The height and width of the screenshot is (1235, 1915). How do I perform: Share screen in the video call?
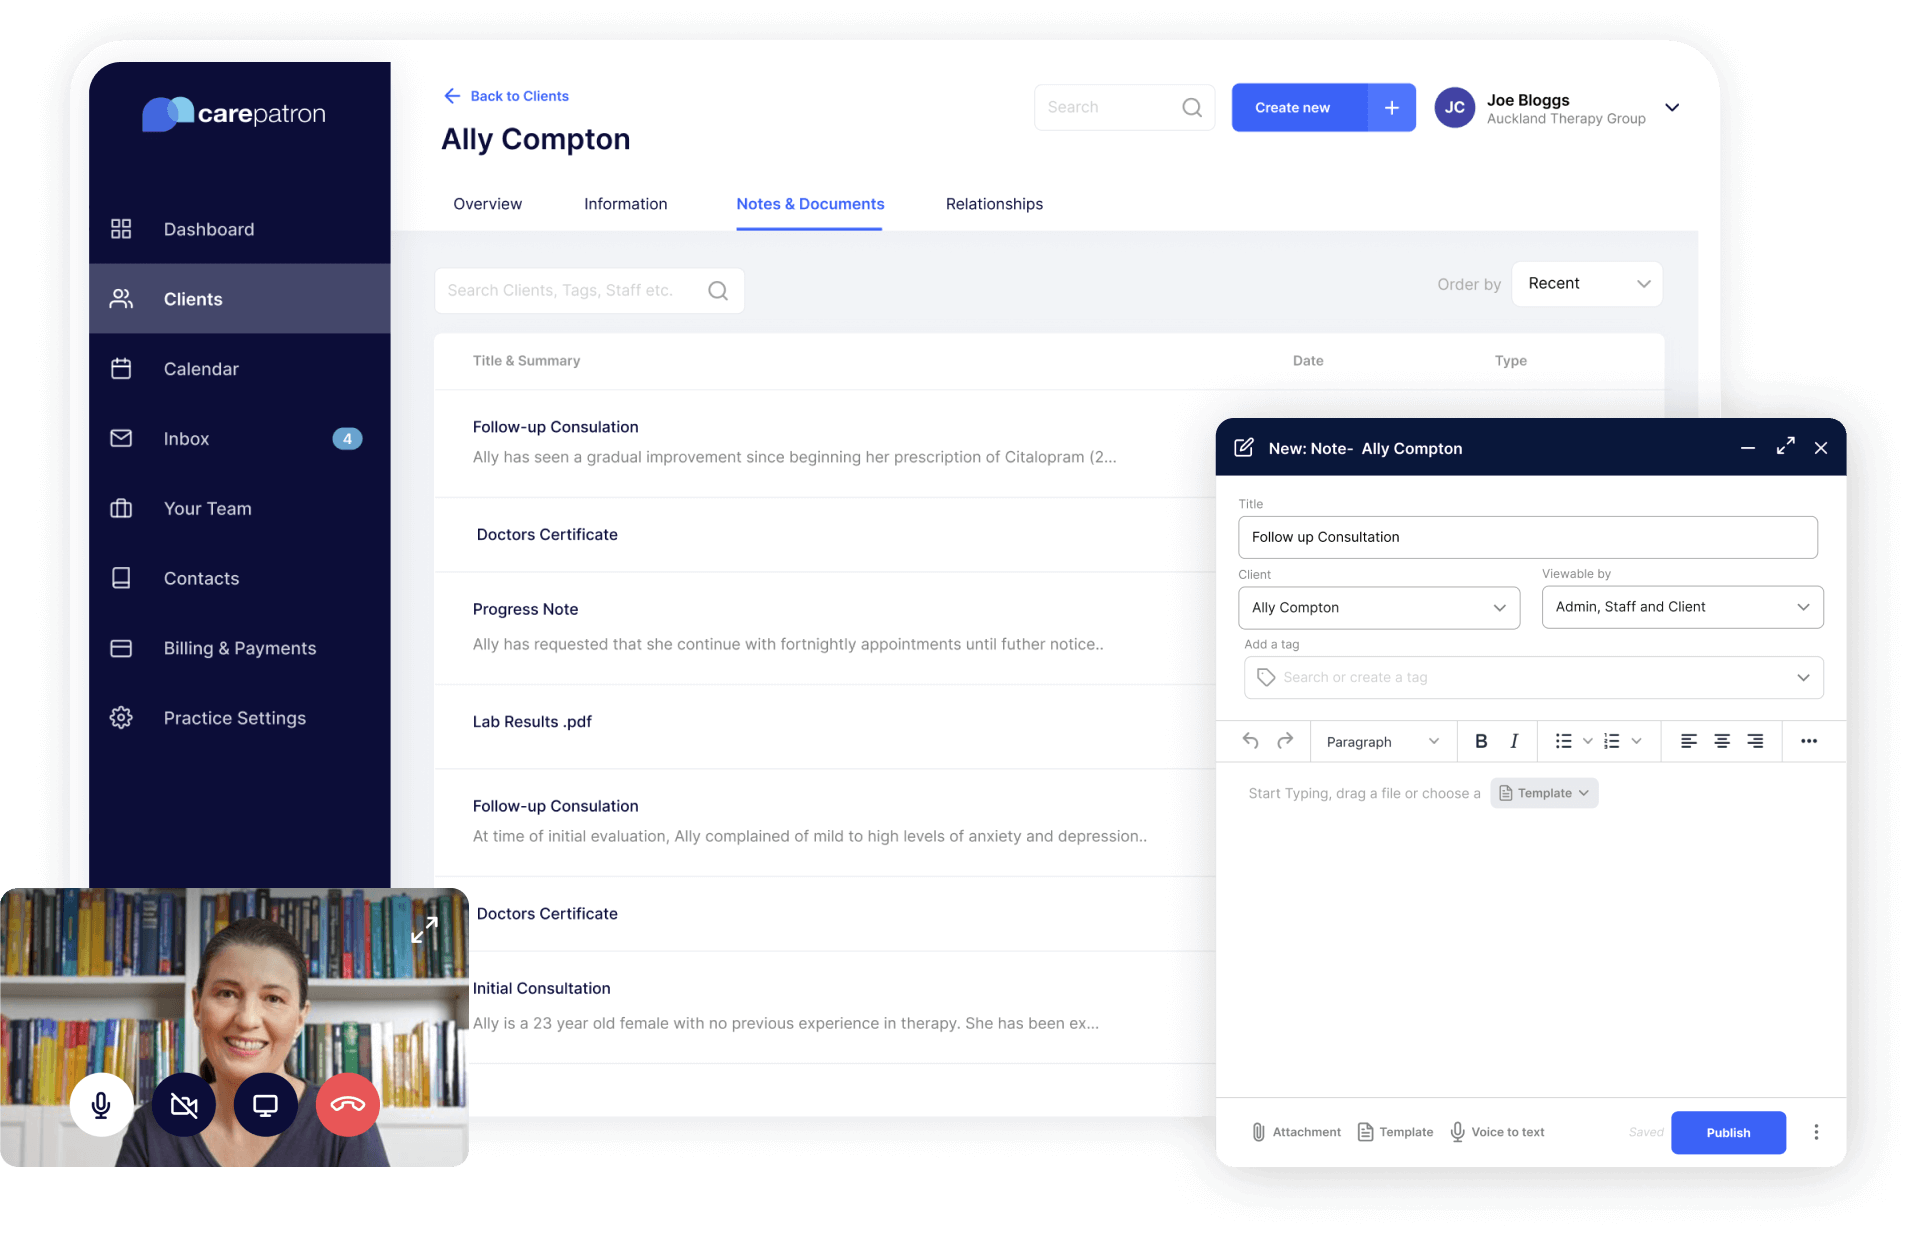pos(265,1105)
